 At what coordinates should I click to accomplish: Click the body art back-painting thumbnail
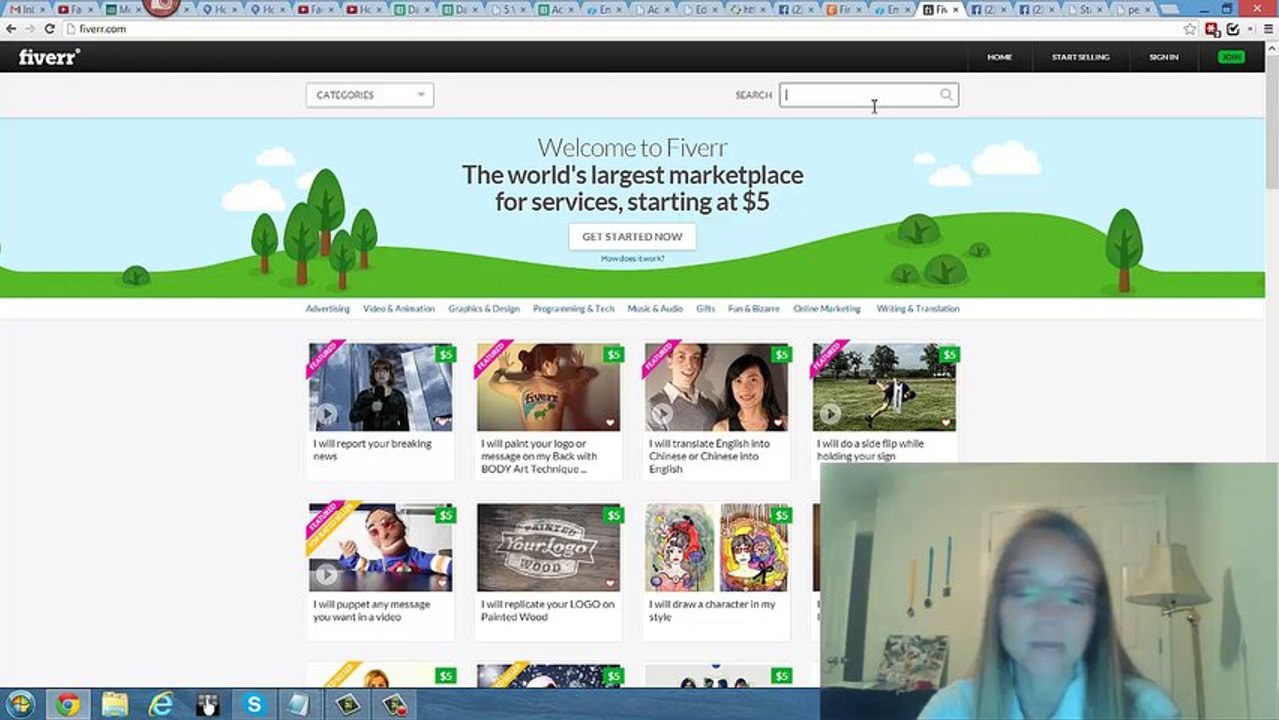548,387
